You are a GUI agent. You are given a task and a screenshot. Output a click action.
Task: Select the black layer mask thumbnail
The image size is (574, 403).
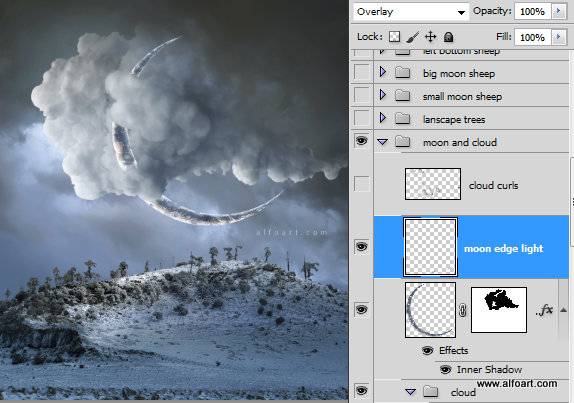point(499,310)
